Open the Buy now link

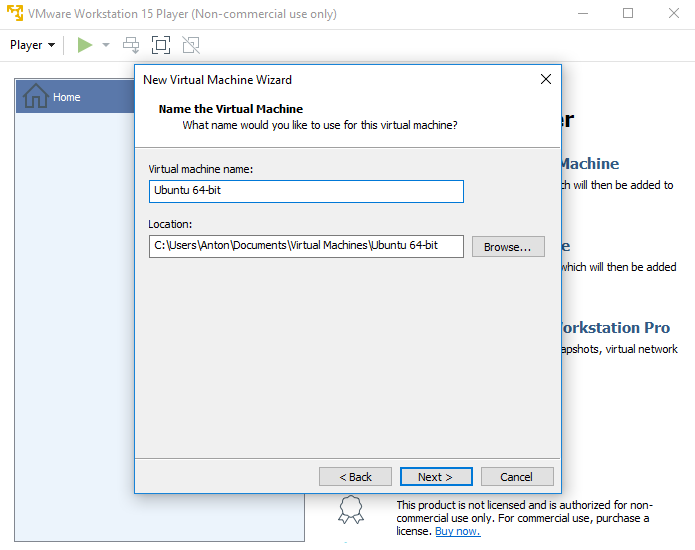coord(457,531)
